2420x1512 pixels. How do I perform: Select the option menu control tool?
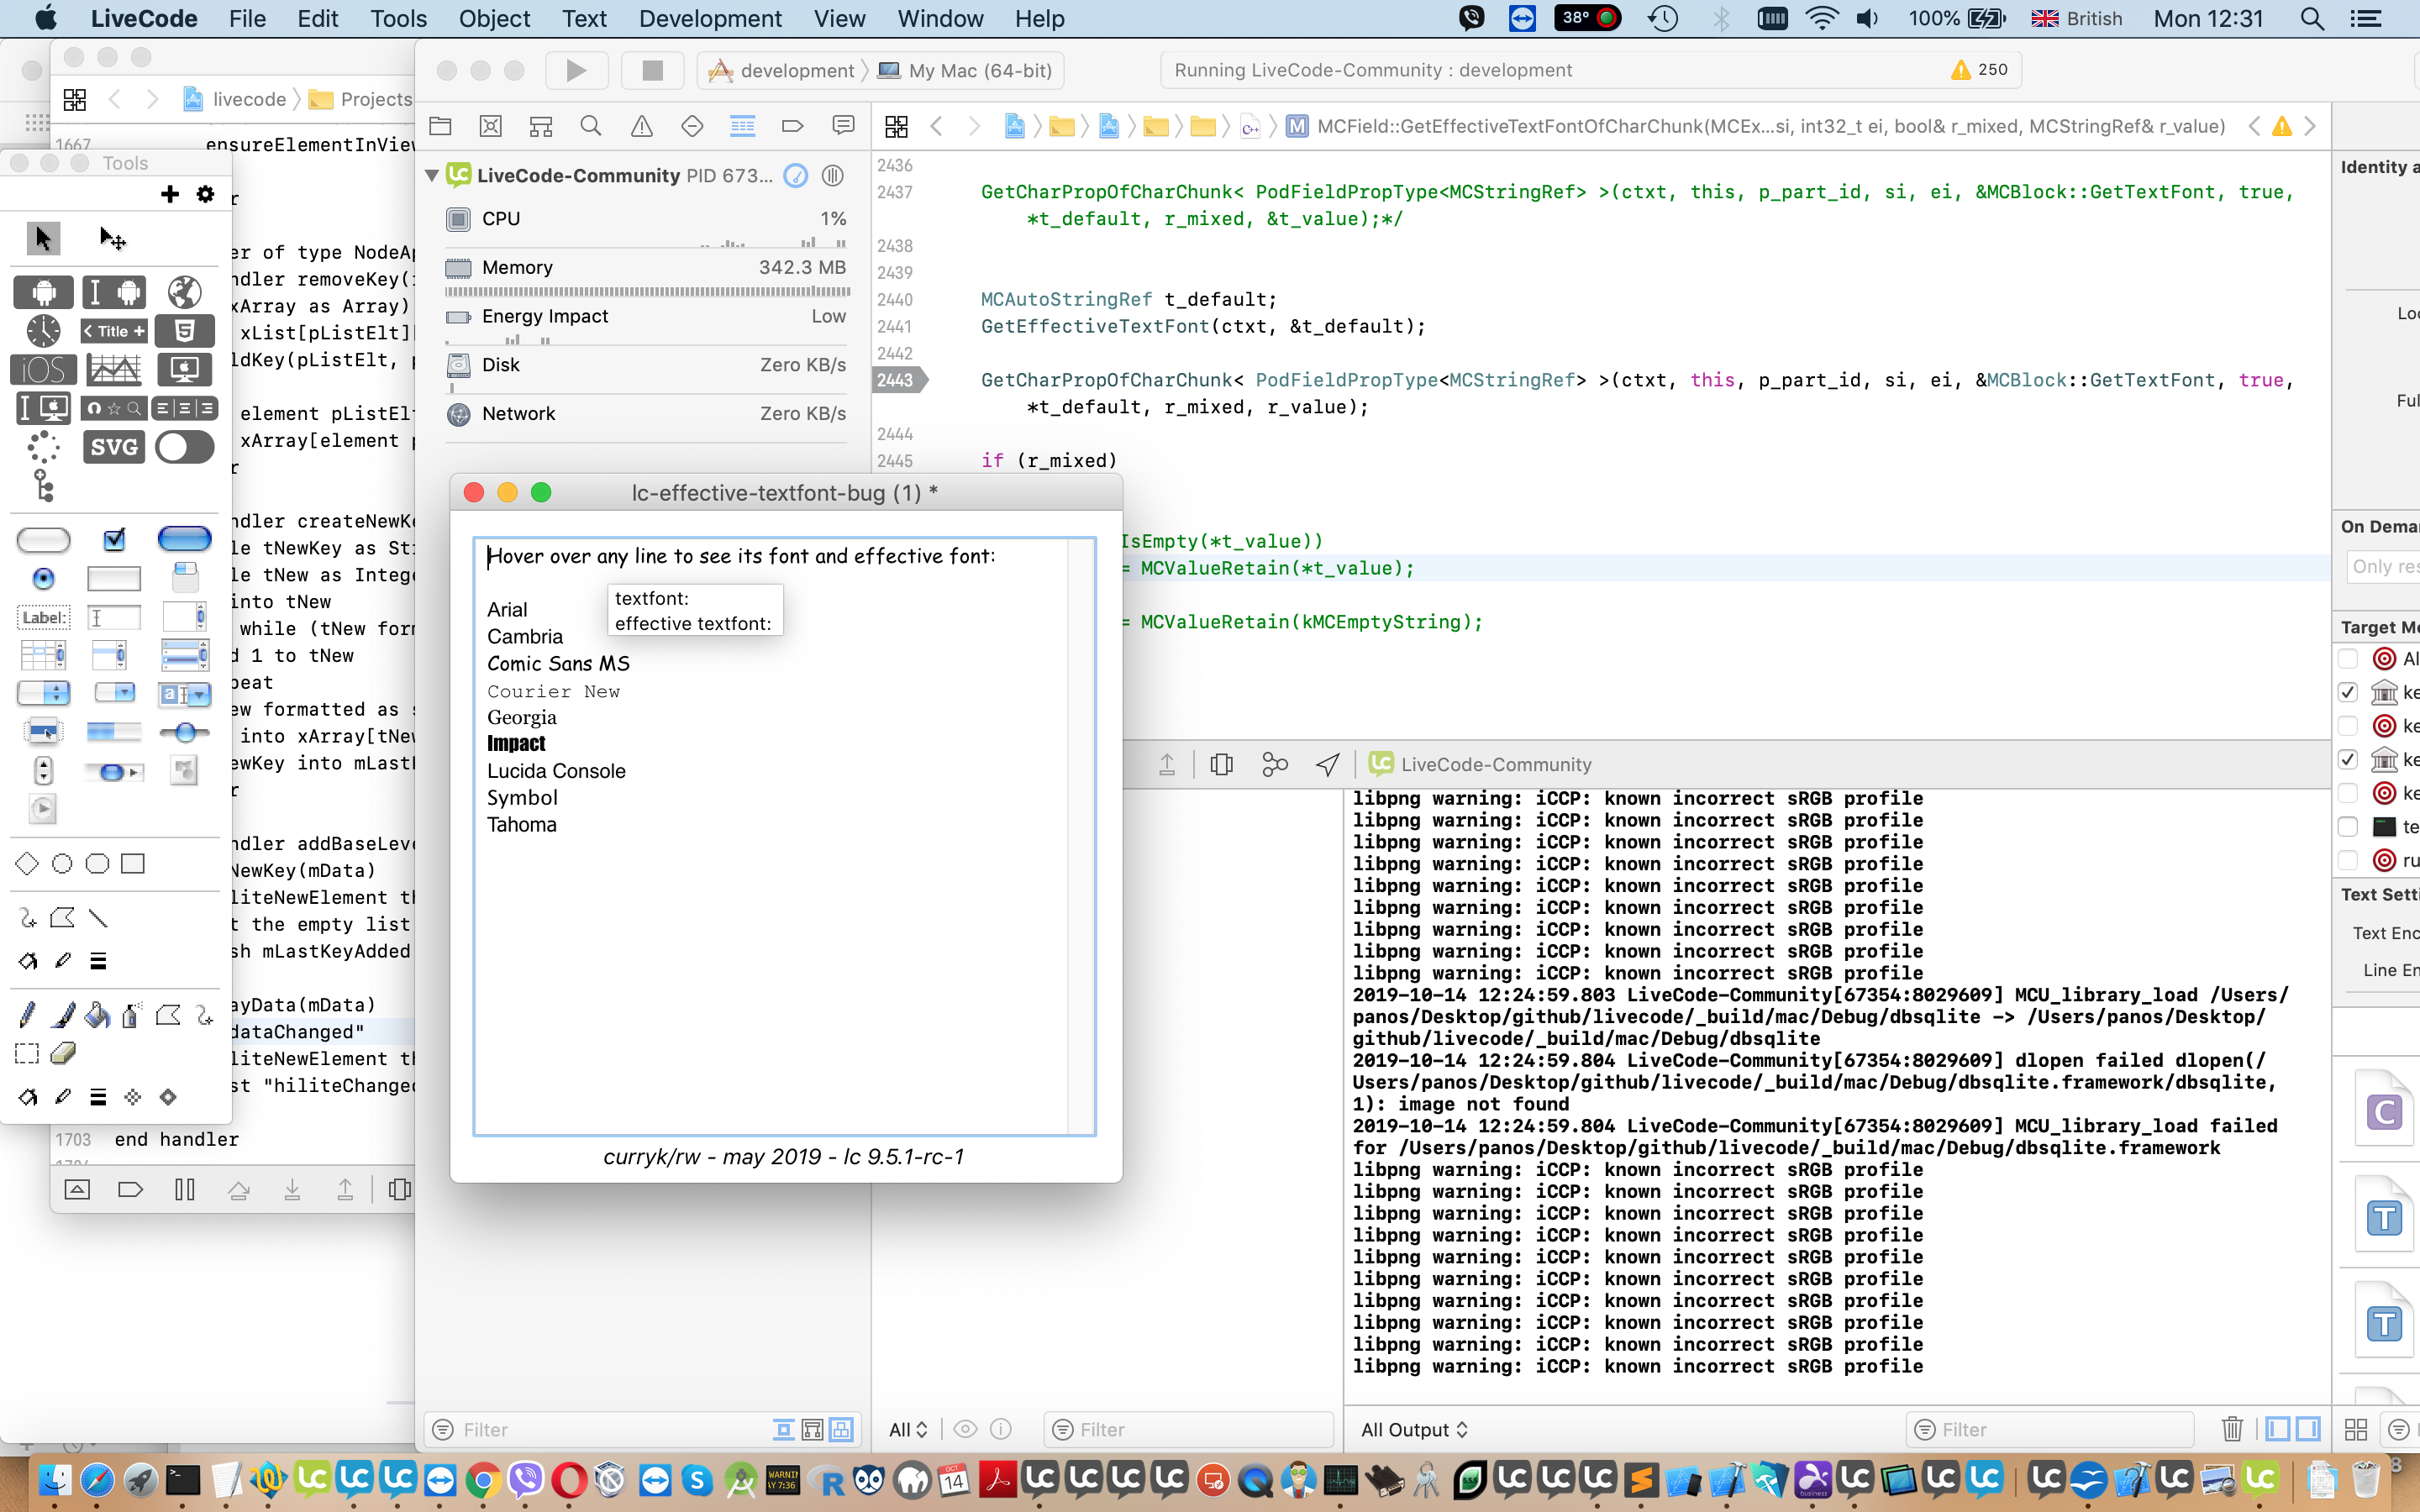(43, 693)
